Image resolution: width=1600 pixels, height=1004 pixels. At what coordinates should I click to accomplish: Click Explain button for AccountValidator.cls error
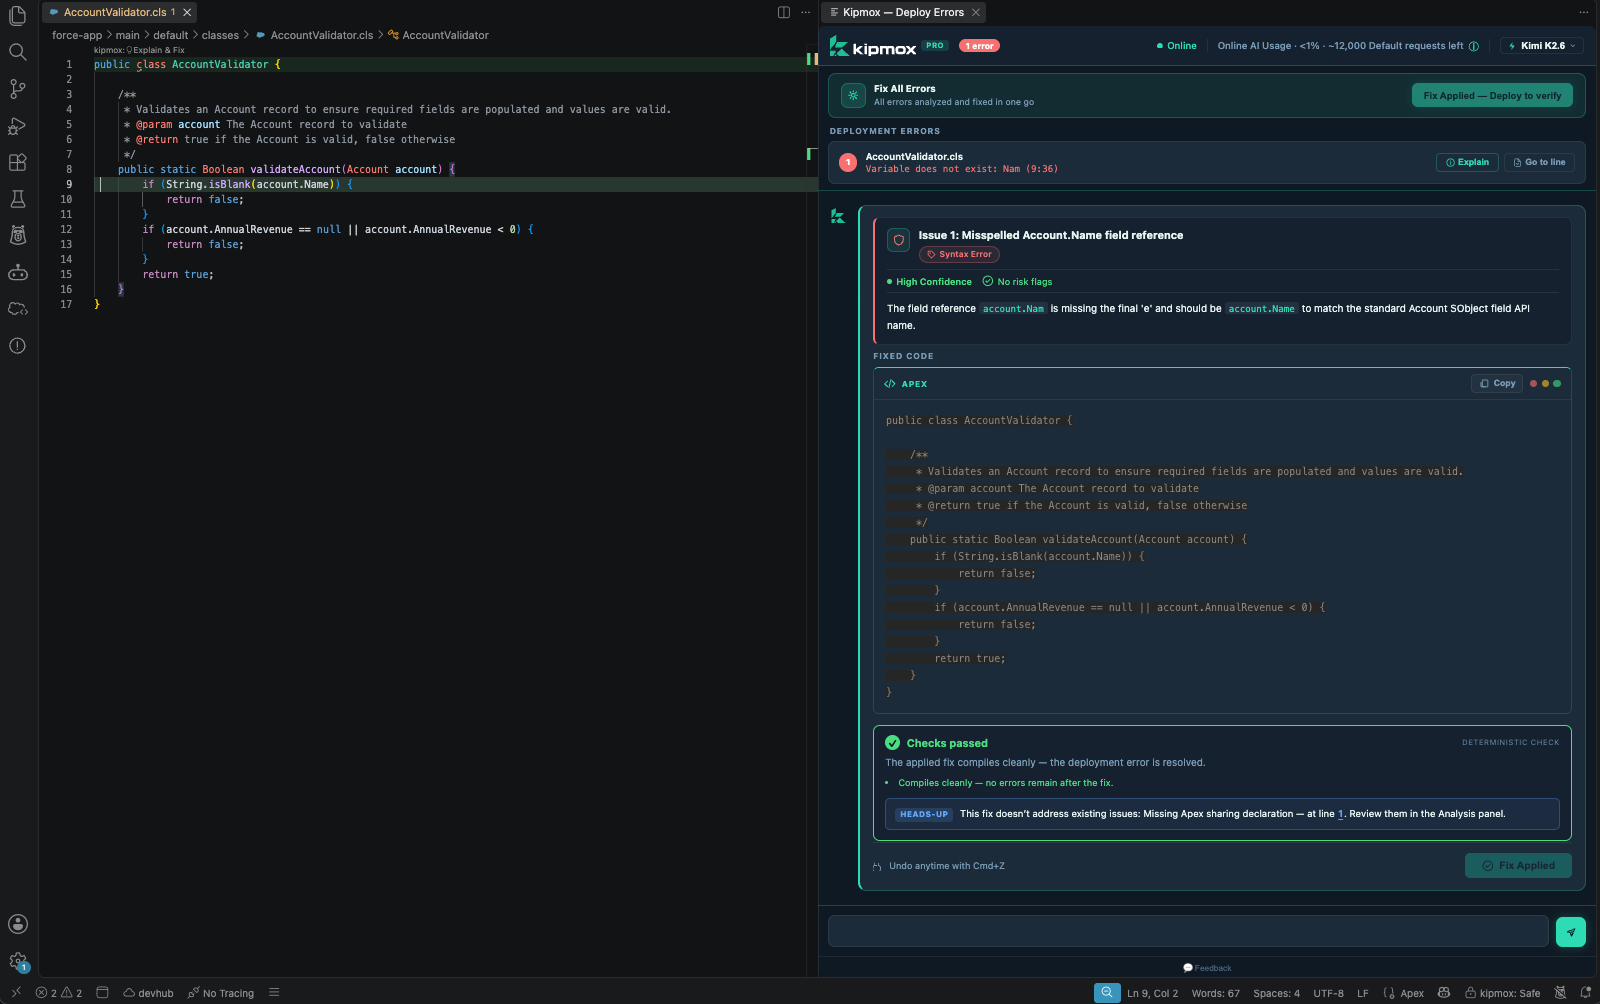1467,162
